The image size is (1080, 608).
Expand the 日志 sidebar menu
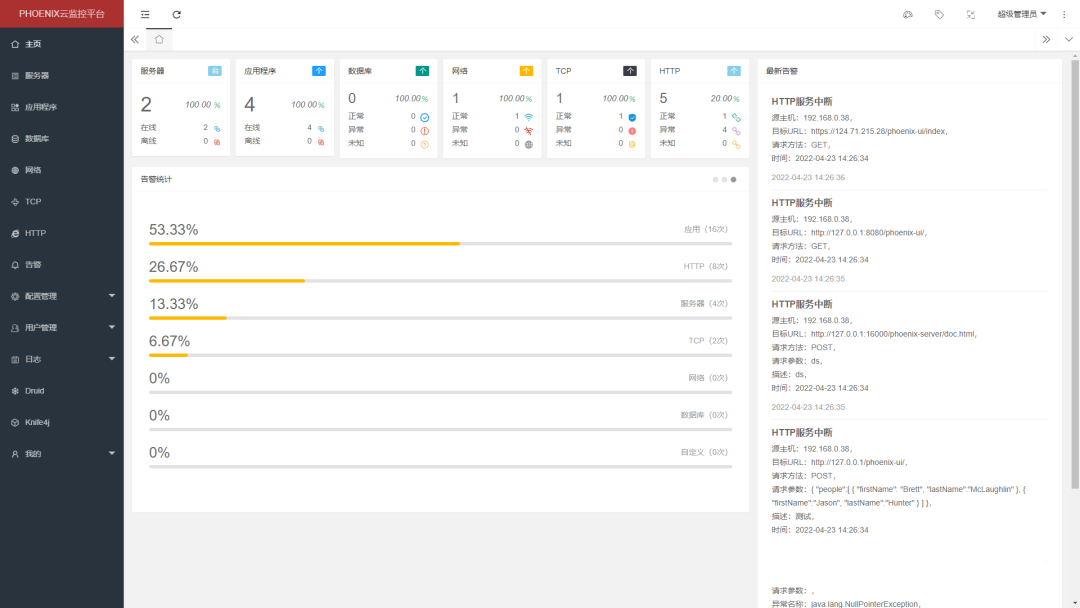(61, 359)
